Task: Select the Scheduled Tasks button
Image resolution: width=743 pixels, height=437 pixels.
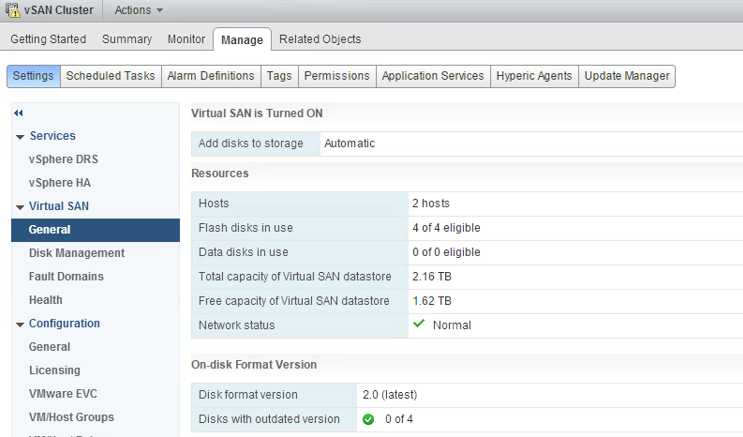Action: [x=110, y=76]
